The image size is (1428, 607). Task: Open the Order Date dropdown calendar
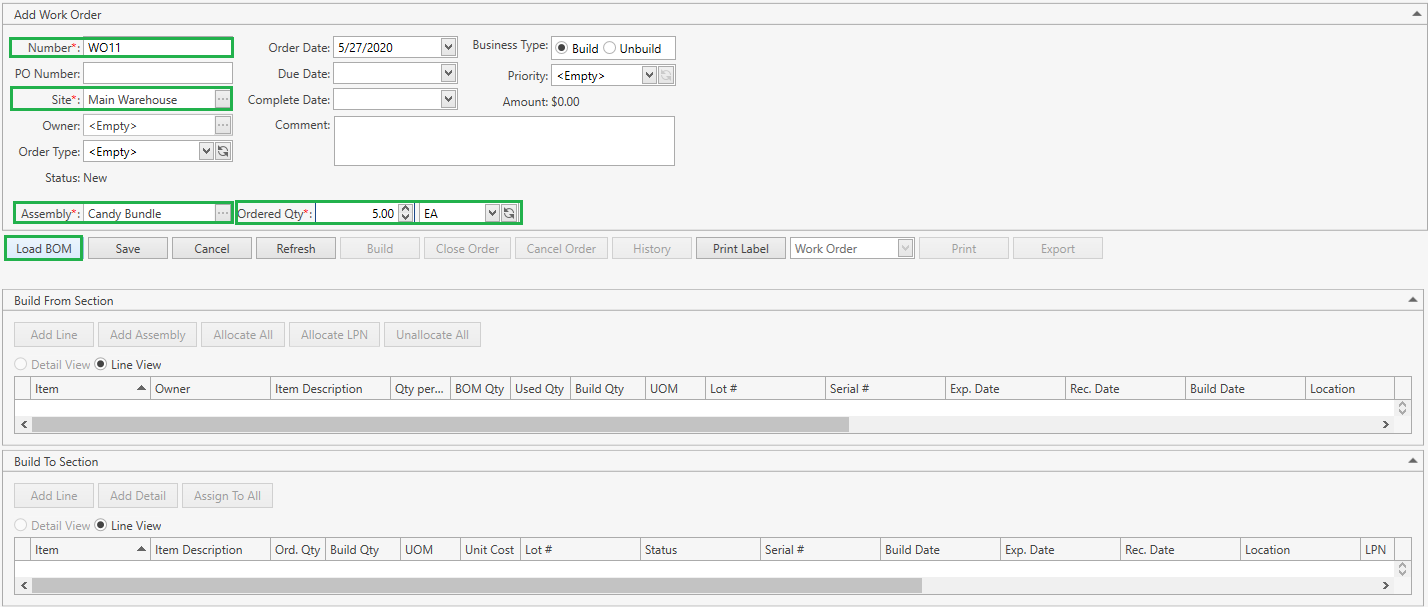coord(448,47)
